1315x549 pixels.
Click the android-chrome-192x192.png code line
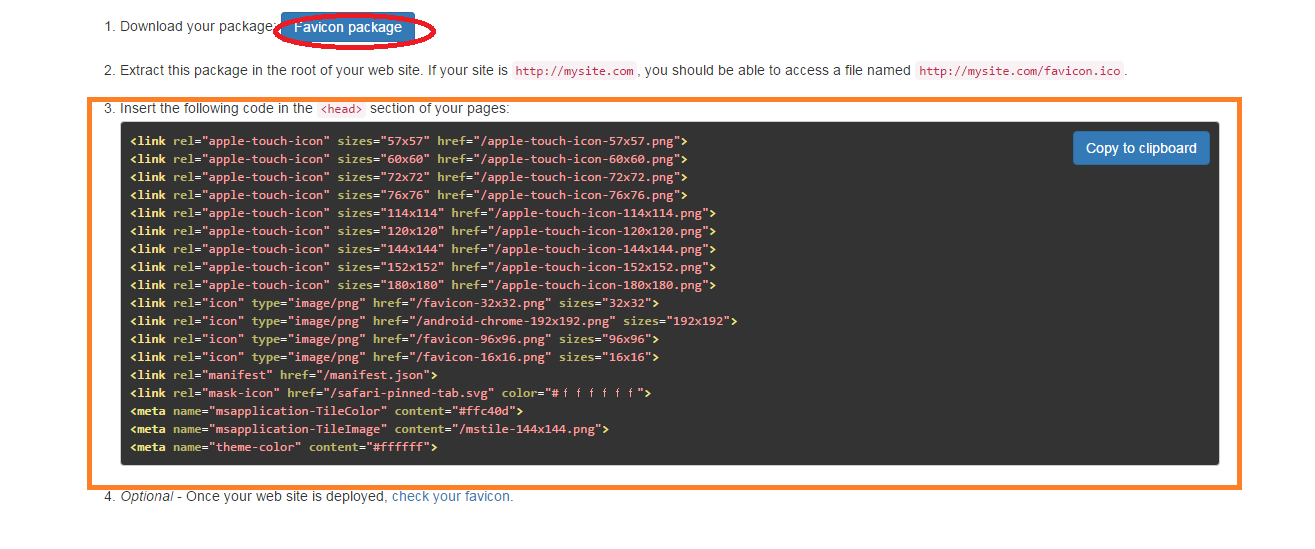click(434, 321)
